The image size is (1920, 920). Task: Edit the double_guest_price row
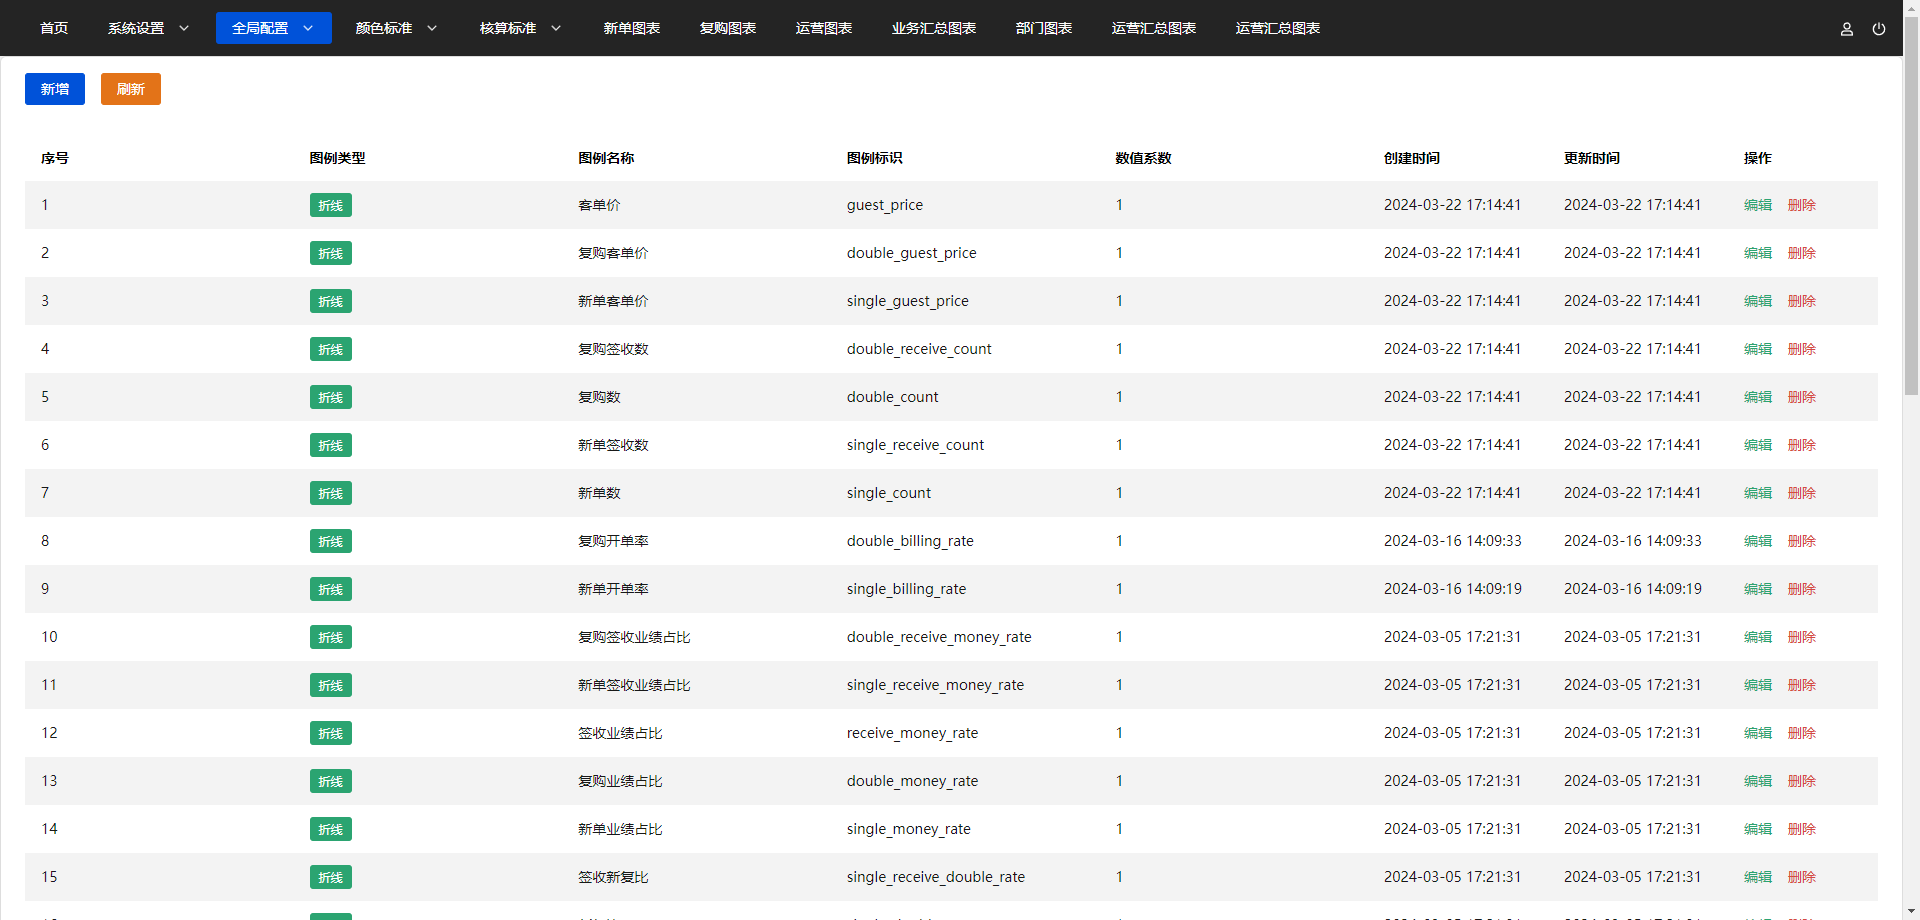pos(1758,253)
